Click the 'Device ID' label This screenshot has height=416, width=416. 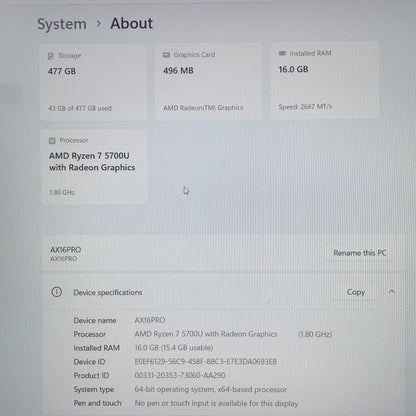coord(89,362)
